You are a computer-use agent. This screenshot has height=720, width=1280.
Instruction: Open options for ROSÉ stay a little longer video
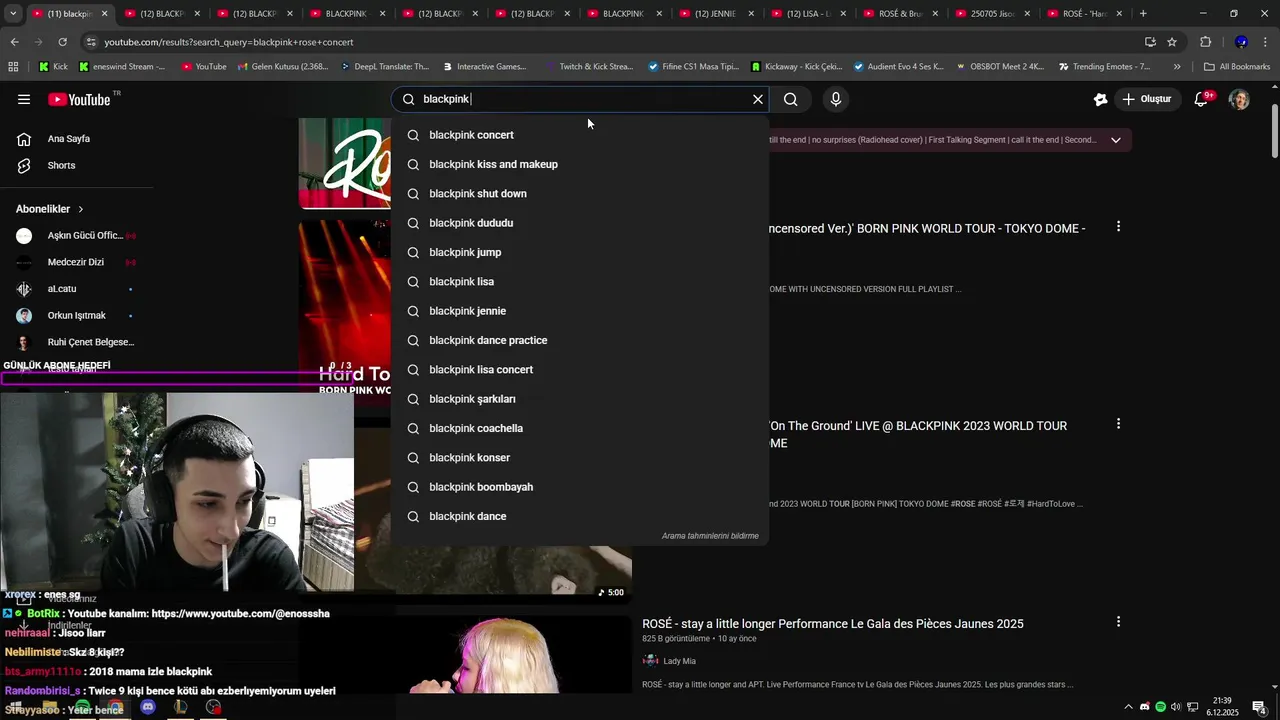click(1118, 622)
